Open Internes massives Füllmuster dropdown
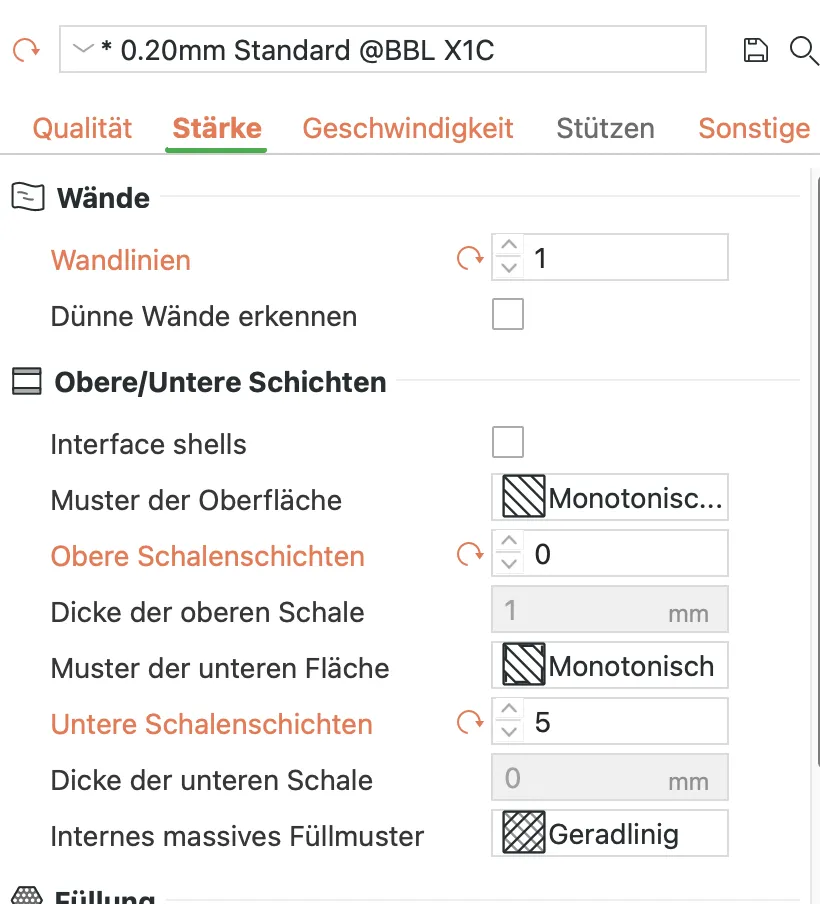 pos(610,834)
